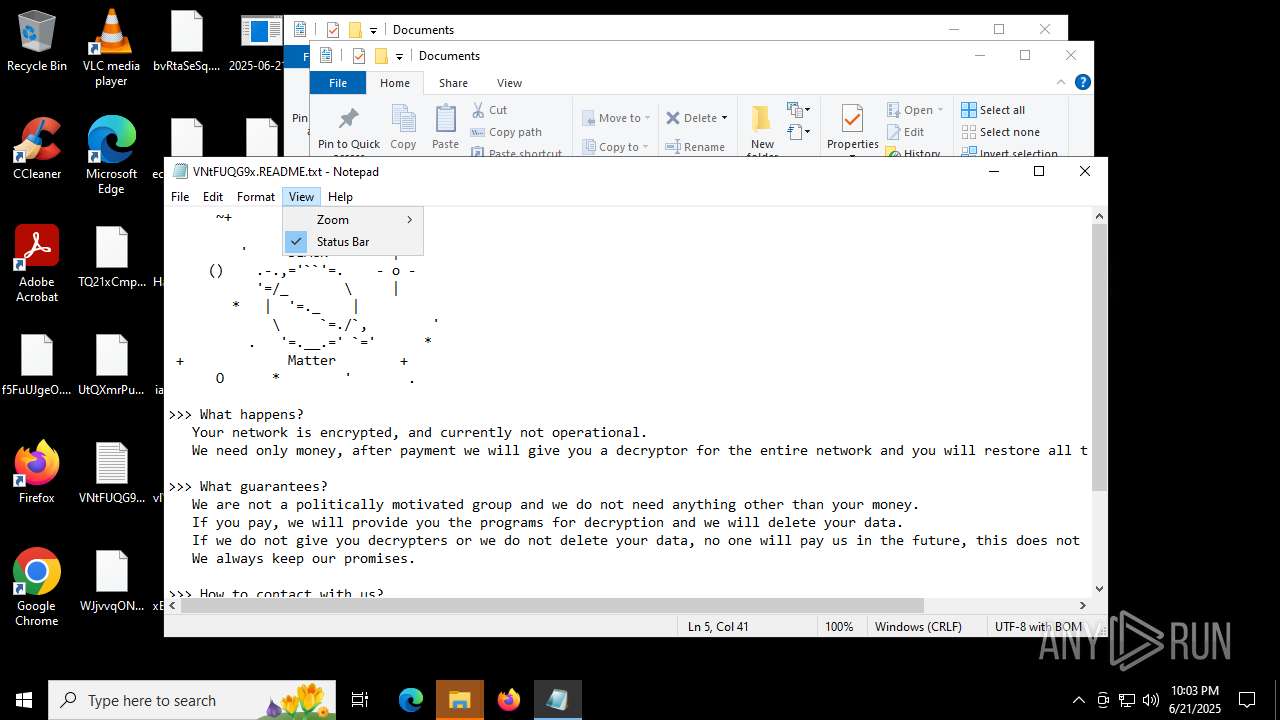Viewport: 1280px width, 720px height.
Task: Click the "What guarantees?" line in Notepad
Action: tap(248, 487)
